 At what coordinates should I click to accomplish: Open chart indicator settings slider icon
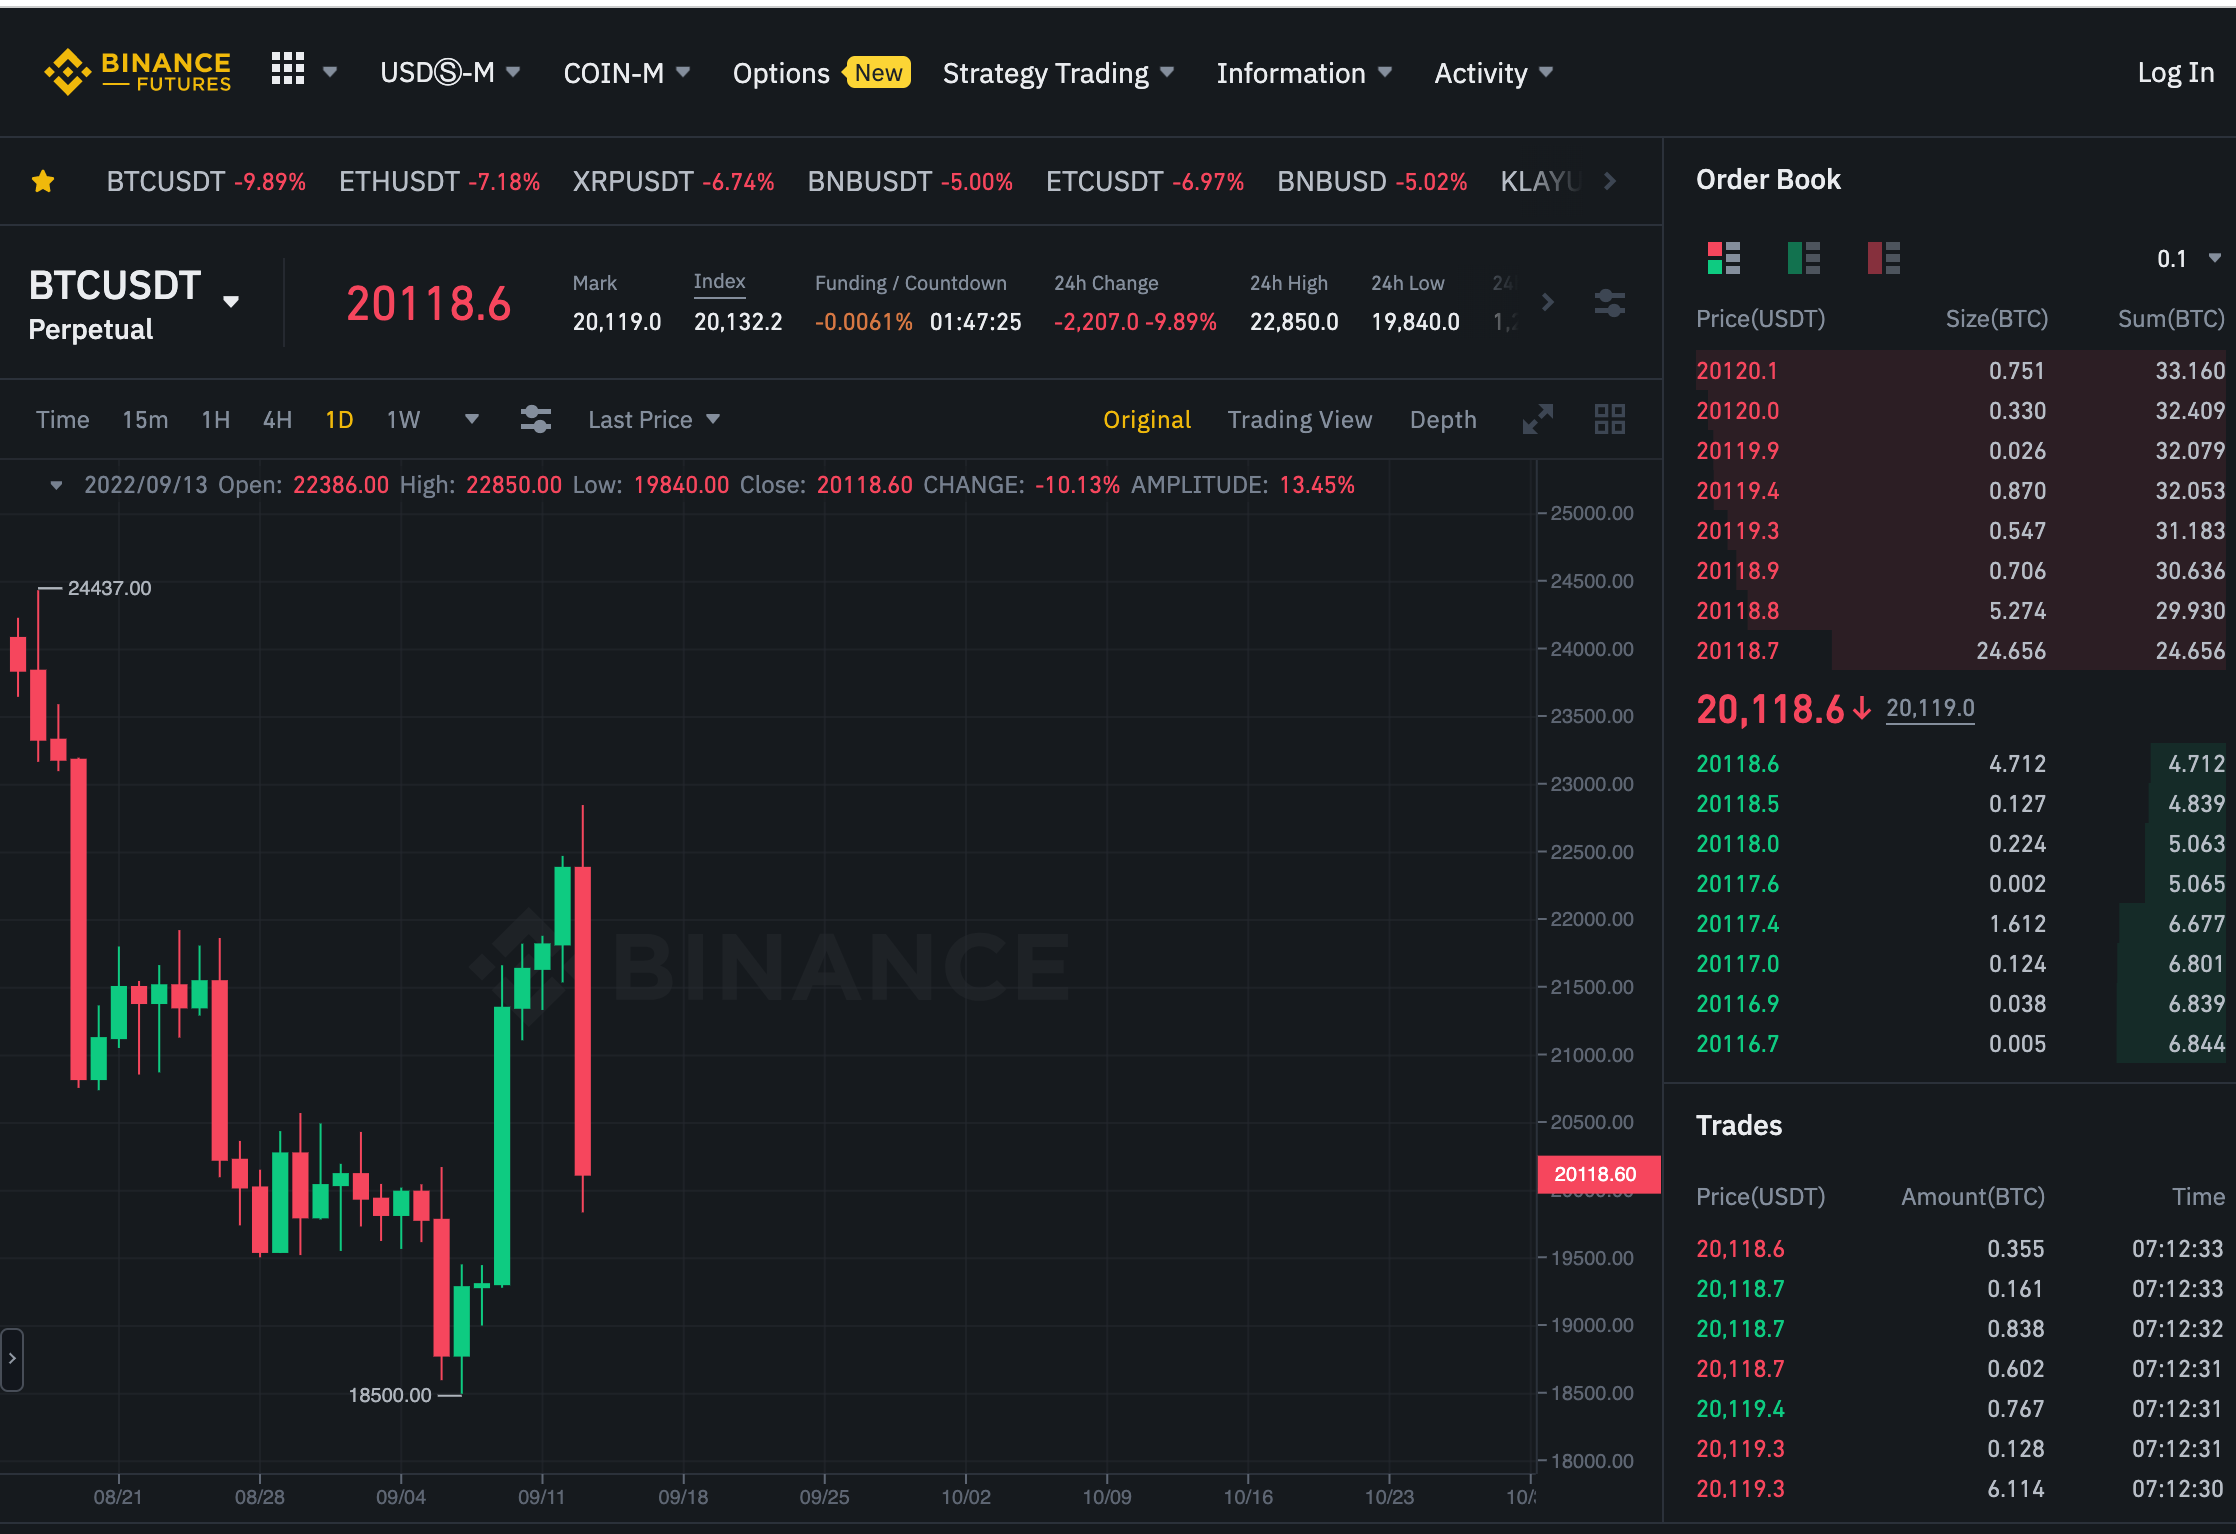[x=536, y=419]
